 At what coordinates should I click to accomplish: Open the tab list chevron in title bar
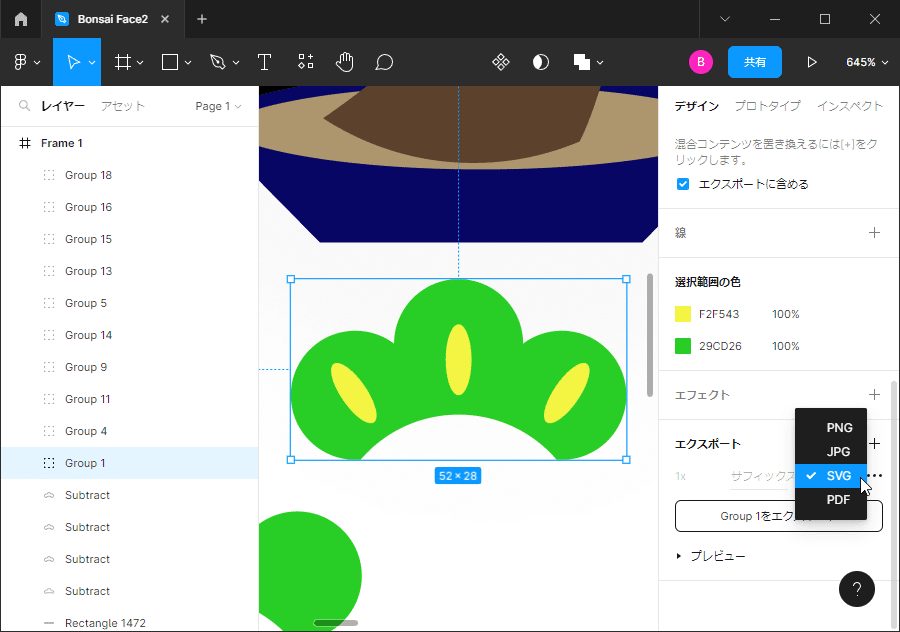coord(725,19)
